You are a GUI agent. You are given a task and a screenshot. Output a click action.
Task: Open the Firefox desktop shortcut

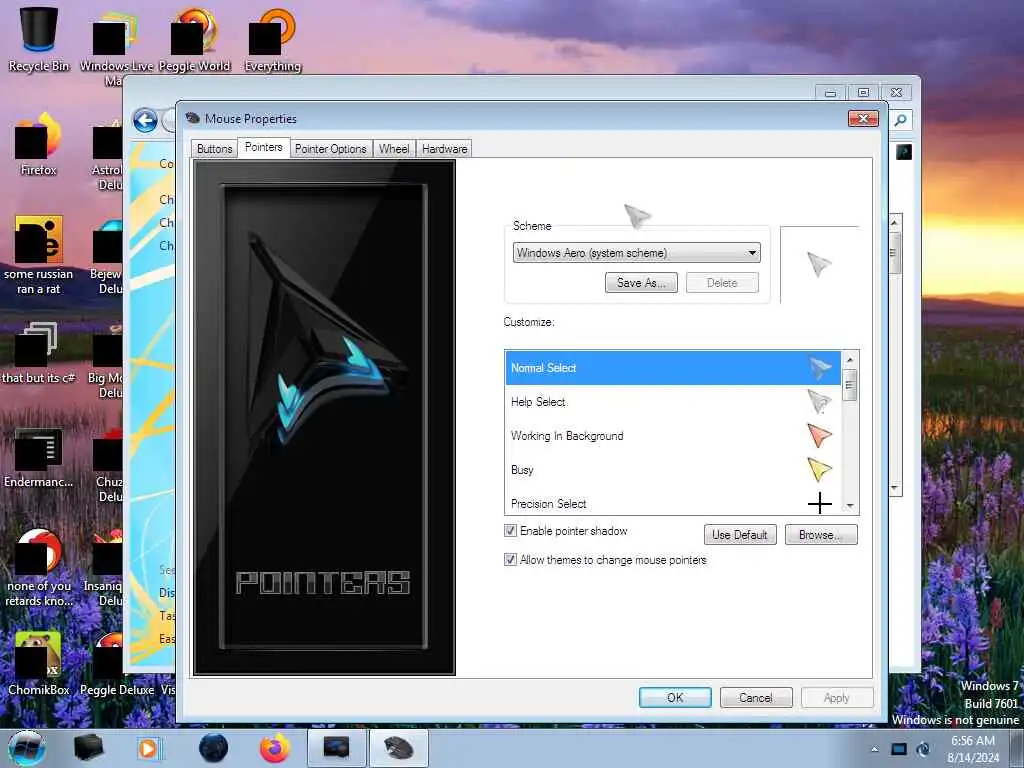[39, 144]
